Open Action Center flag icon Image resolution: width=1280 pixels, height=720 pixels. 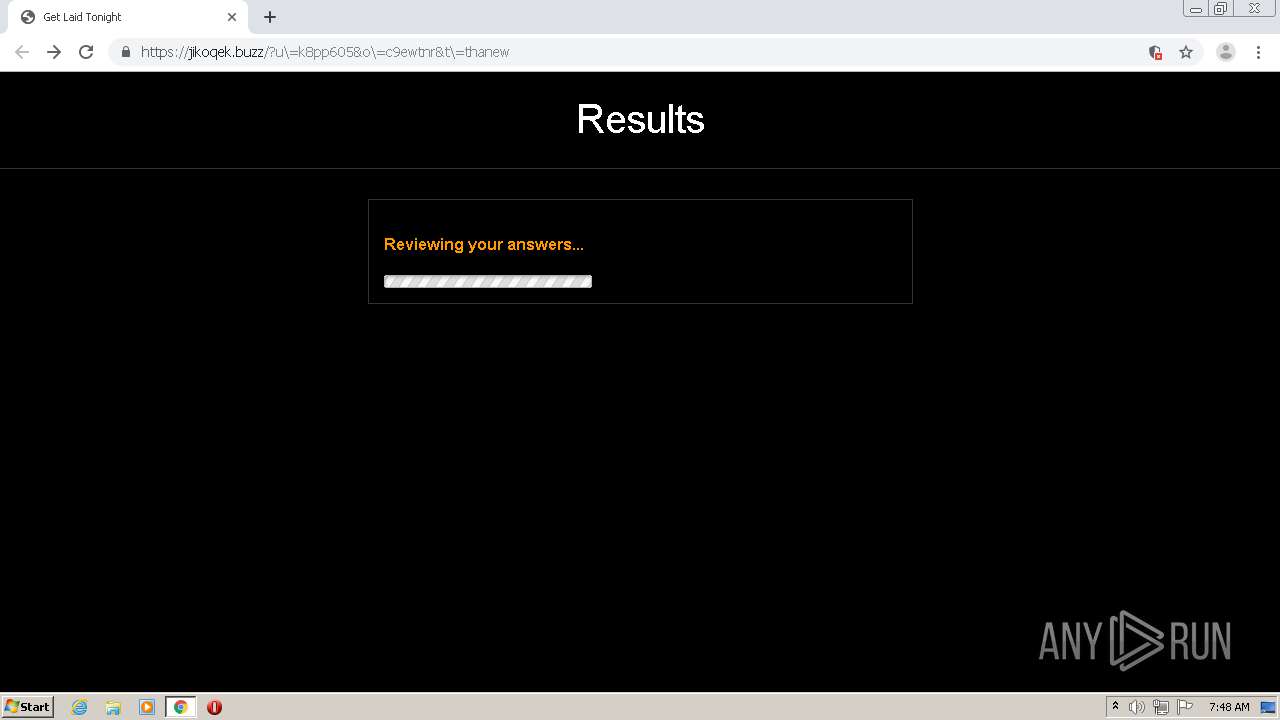click(1185, 707)
